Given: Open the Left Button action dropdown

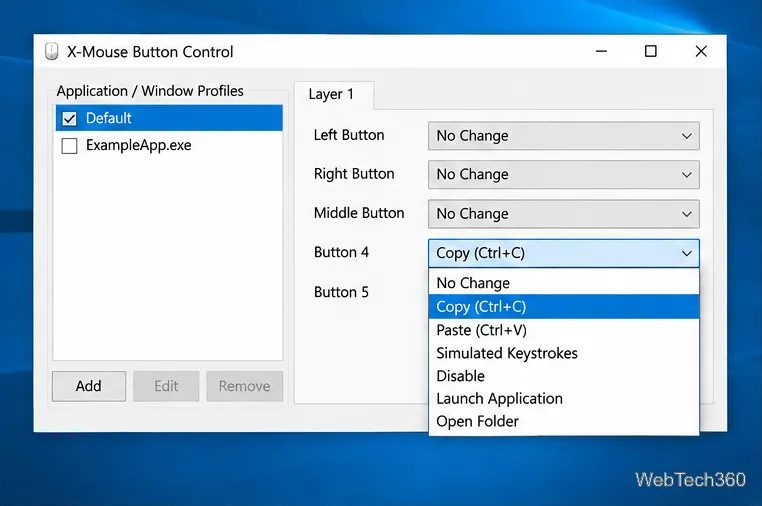Looking at the screenshot, I should (564, 136).
